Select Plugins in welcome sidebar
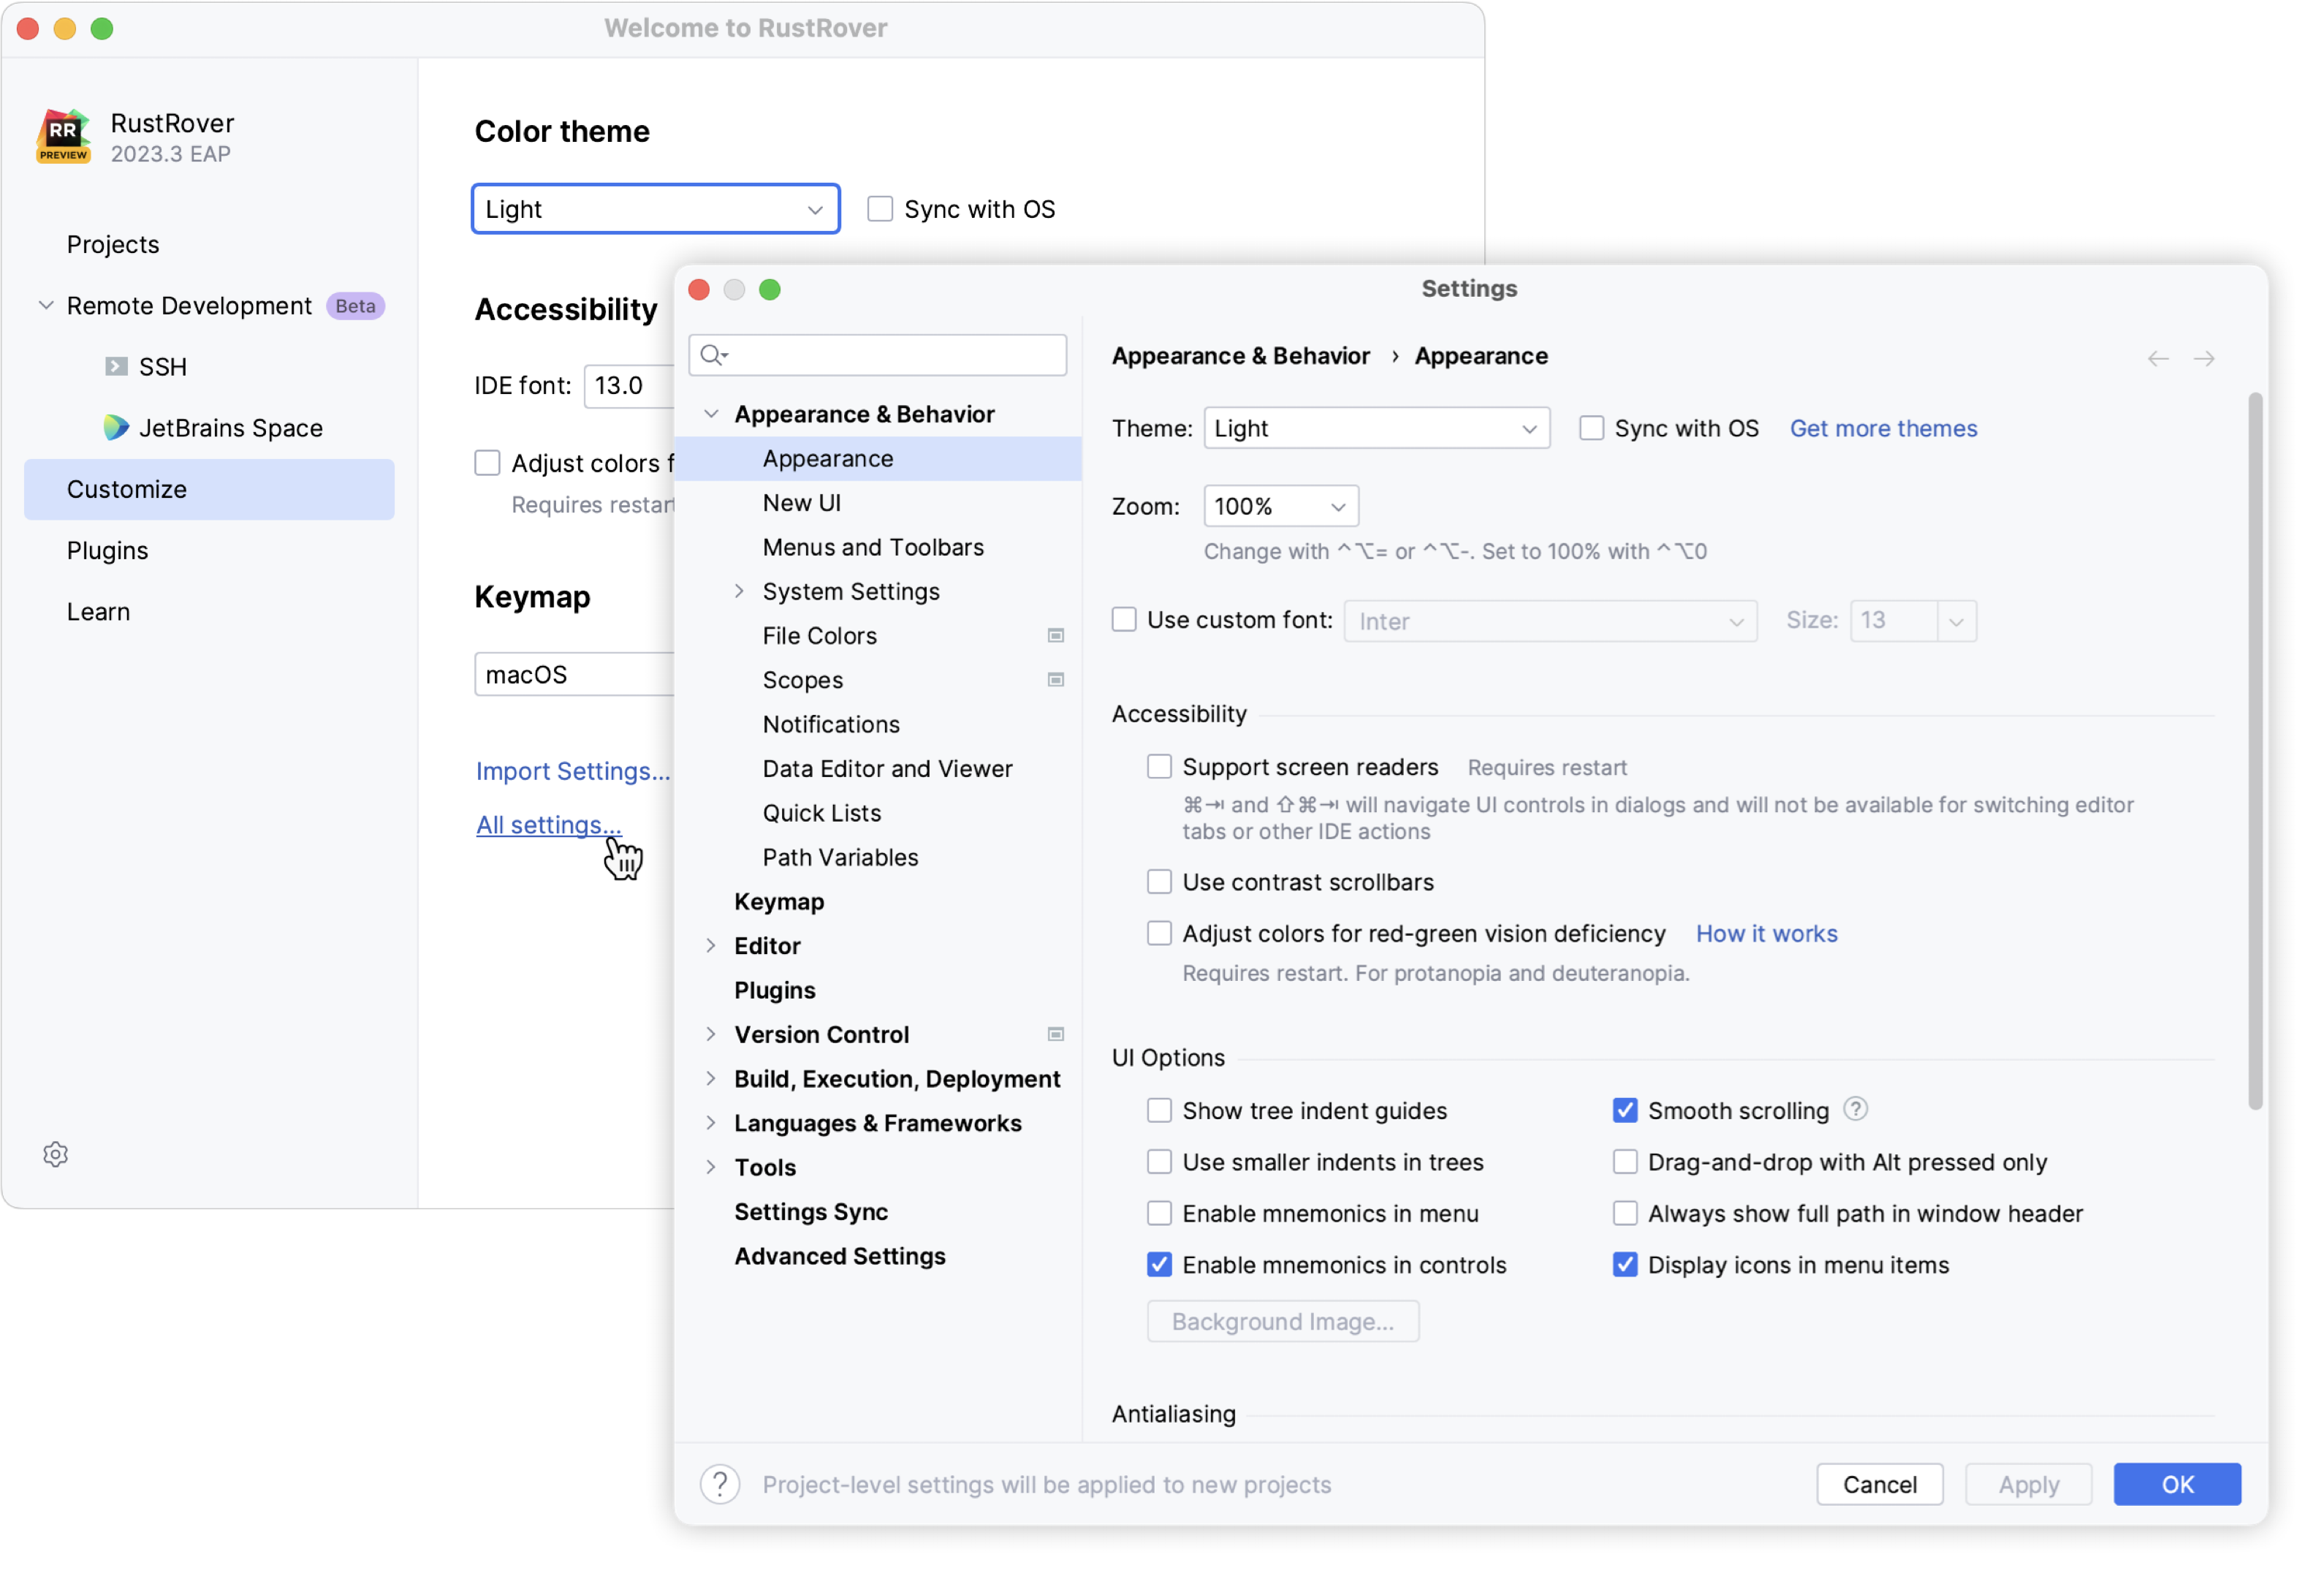Screen dimensions: 2324x1579 (x=107, y=551)
